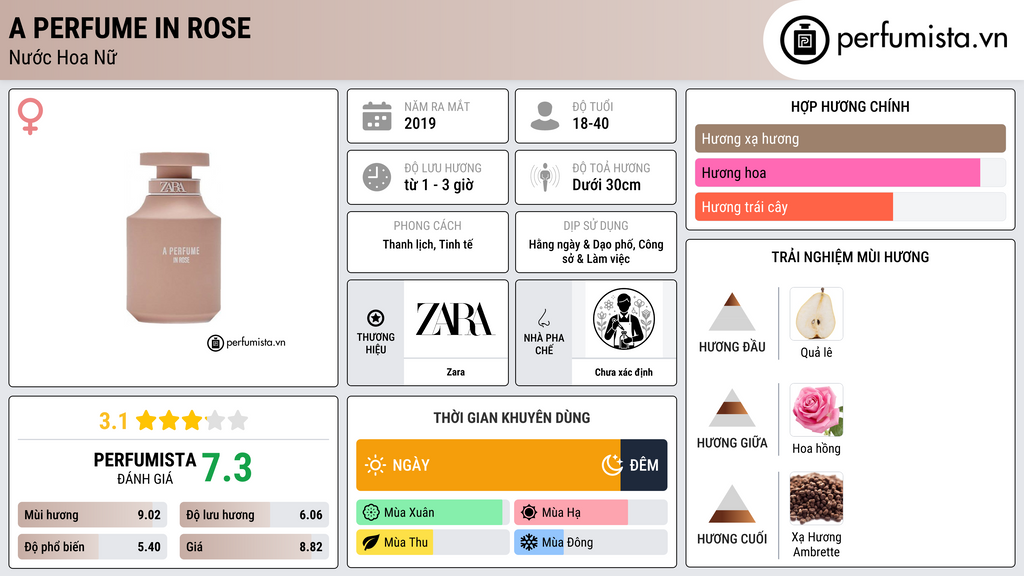Click the dark Đêm night segment
Screen dimensions: 1024x576
tap(644, 465)
